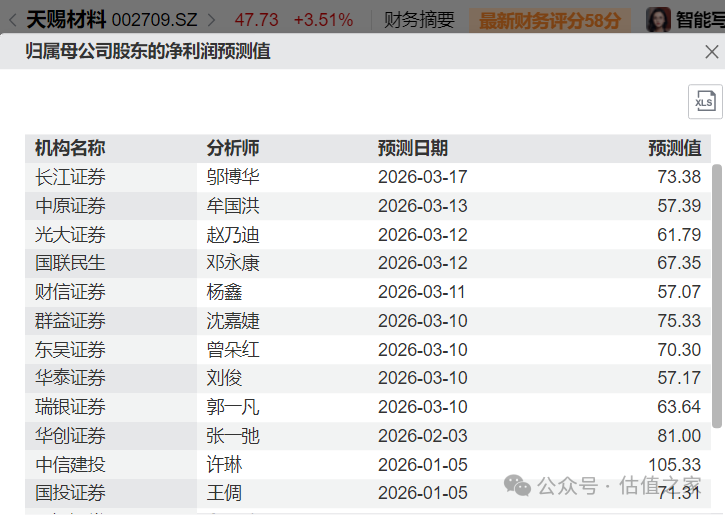
Task: Sort by 机构名称 column header
Action: 70,148
